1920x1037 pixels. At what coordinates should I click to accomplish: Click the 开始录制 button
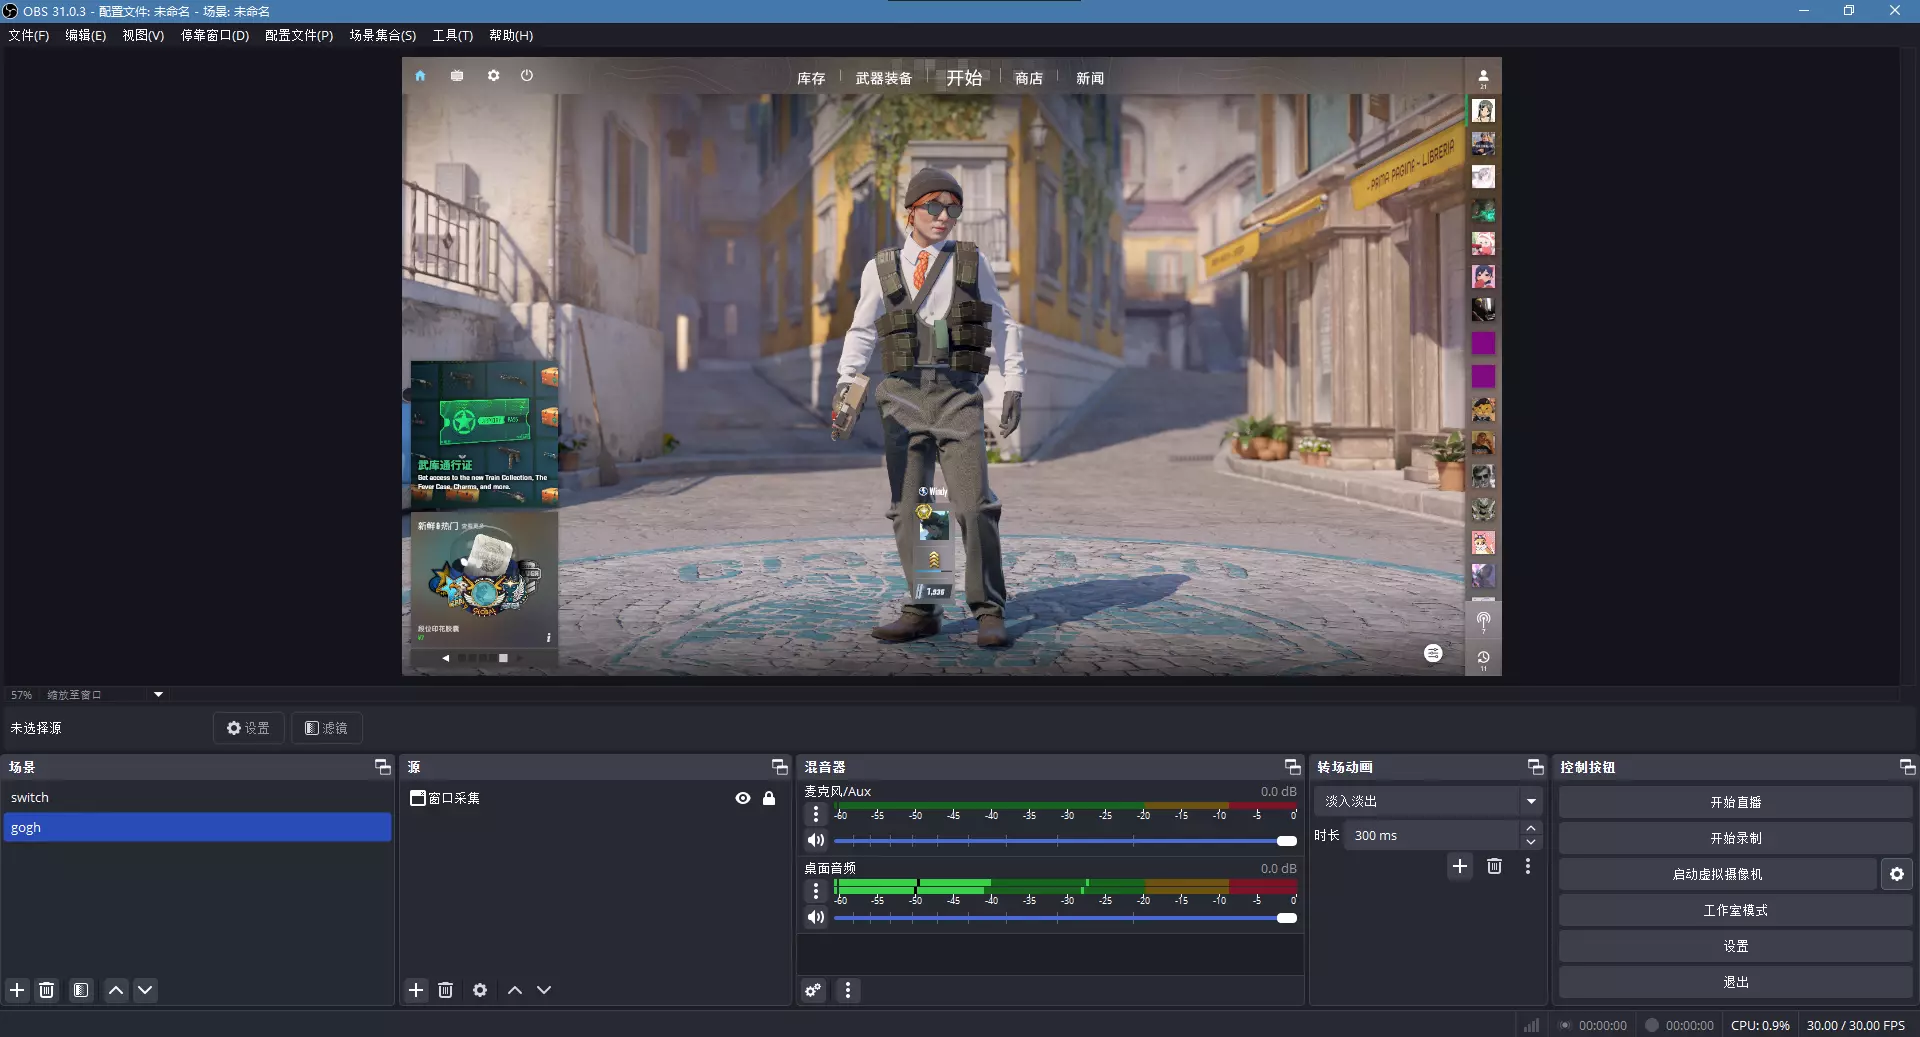click(1735, 838)
